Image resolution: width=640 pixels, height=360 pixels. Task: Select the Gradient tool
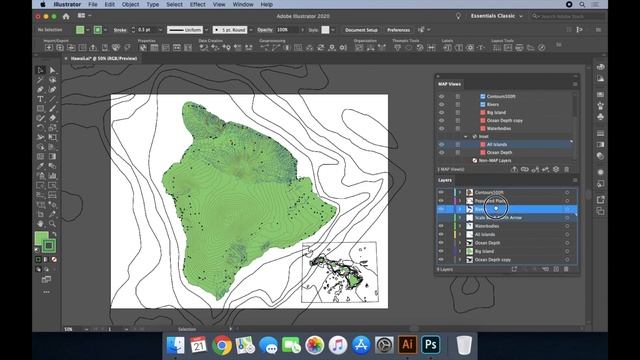52,156
